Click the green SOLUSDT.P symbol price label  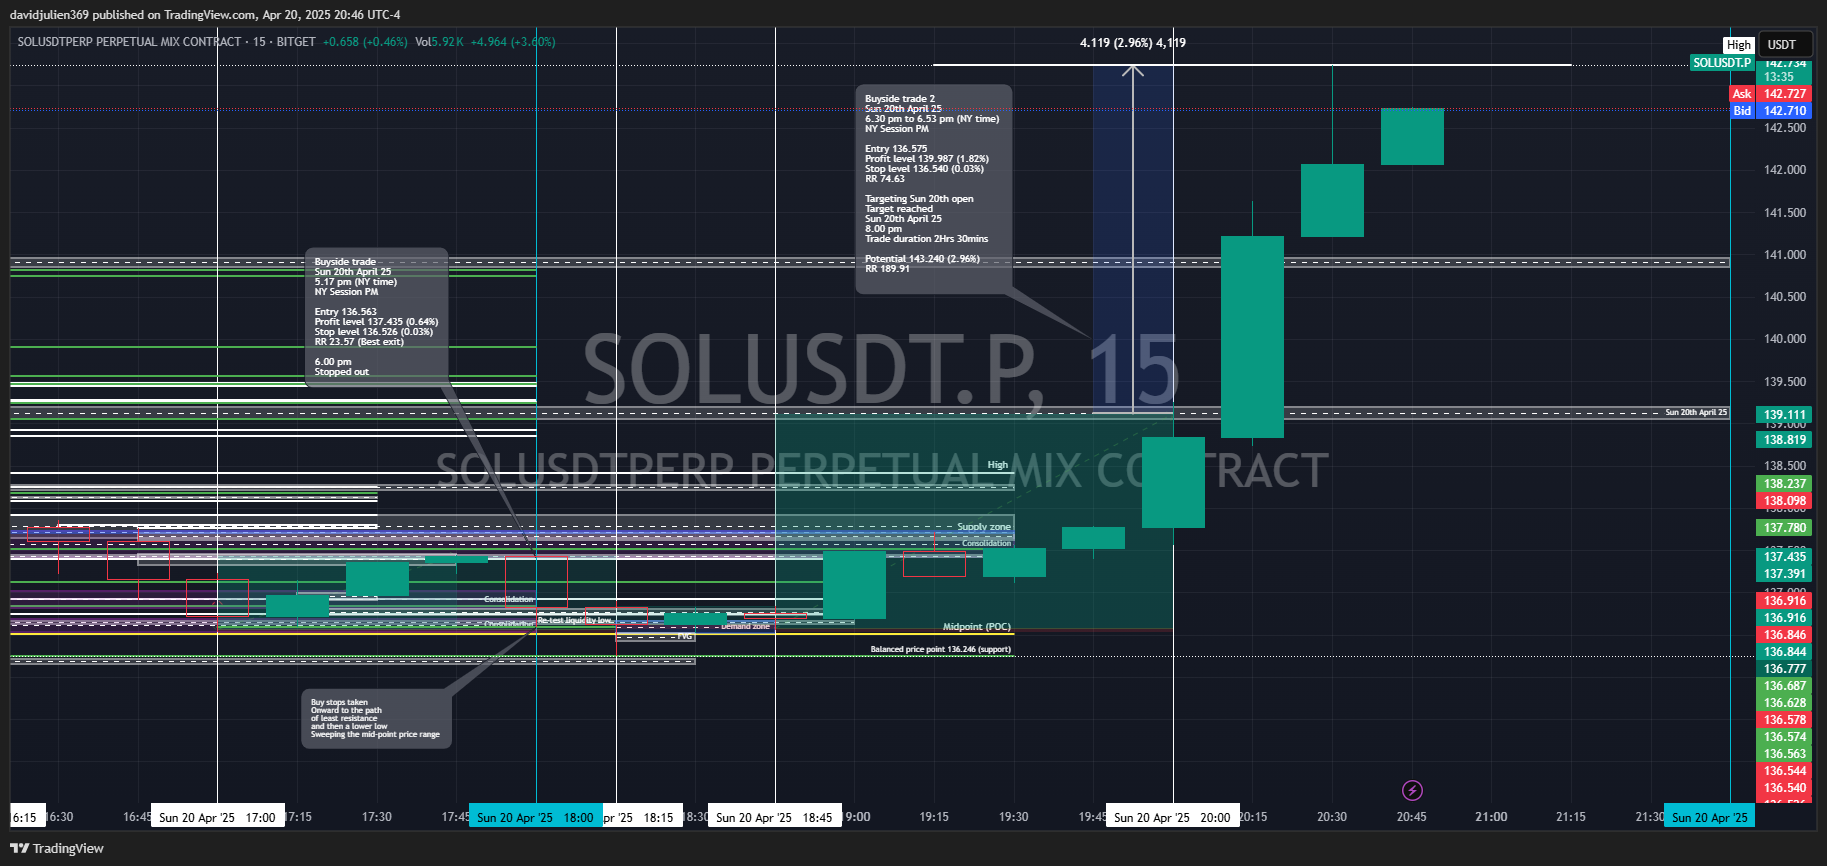[x=1721, y=63]
